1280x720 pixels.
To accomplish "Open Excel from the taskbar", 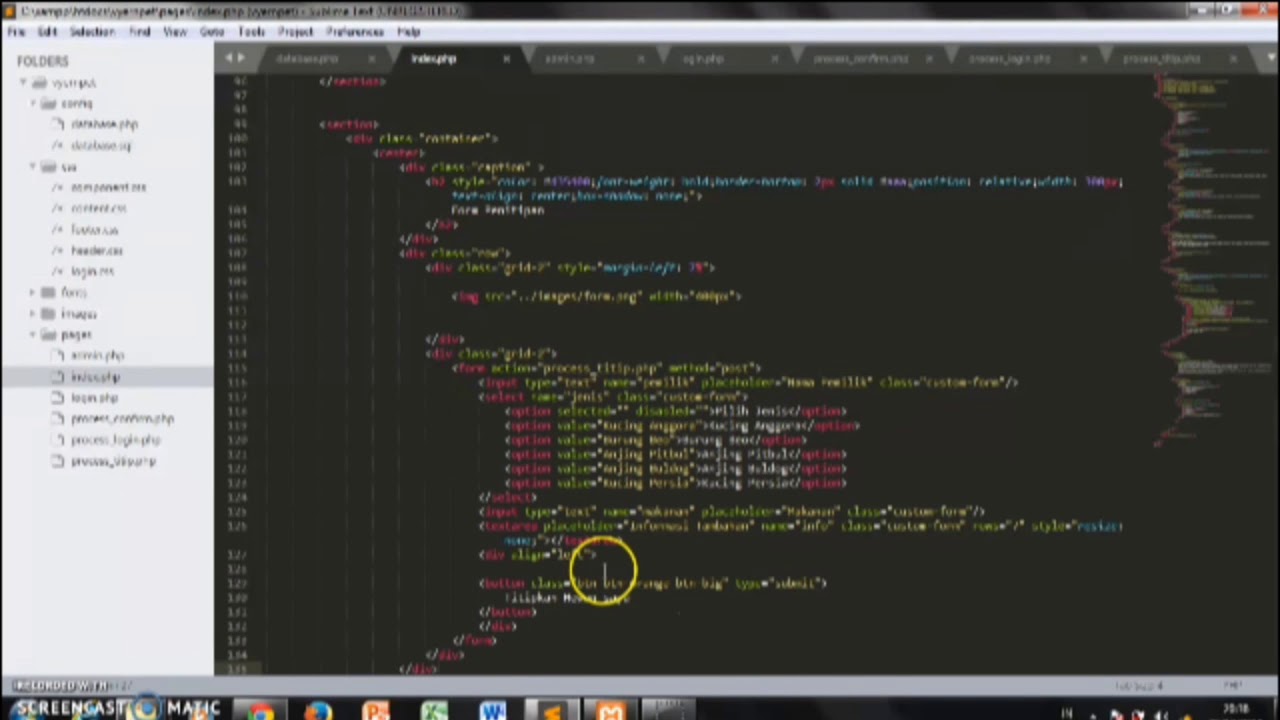I will pos(434,711).
